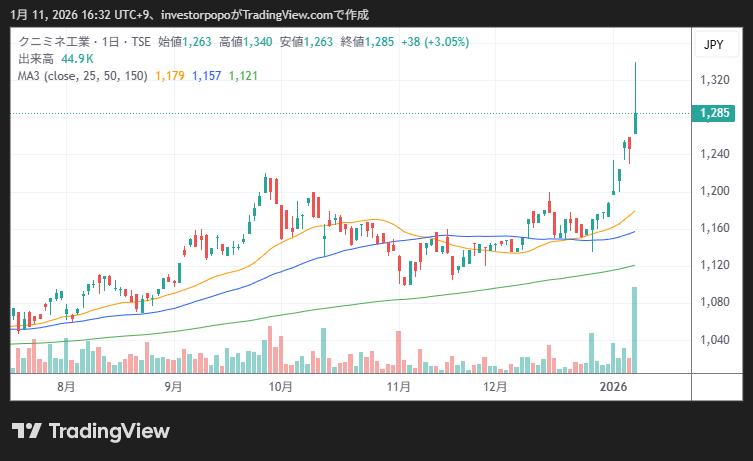Click the TradingView wordmark text at bottom

[110, 431]
